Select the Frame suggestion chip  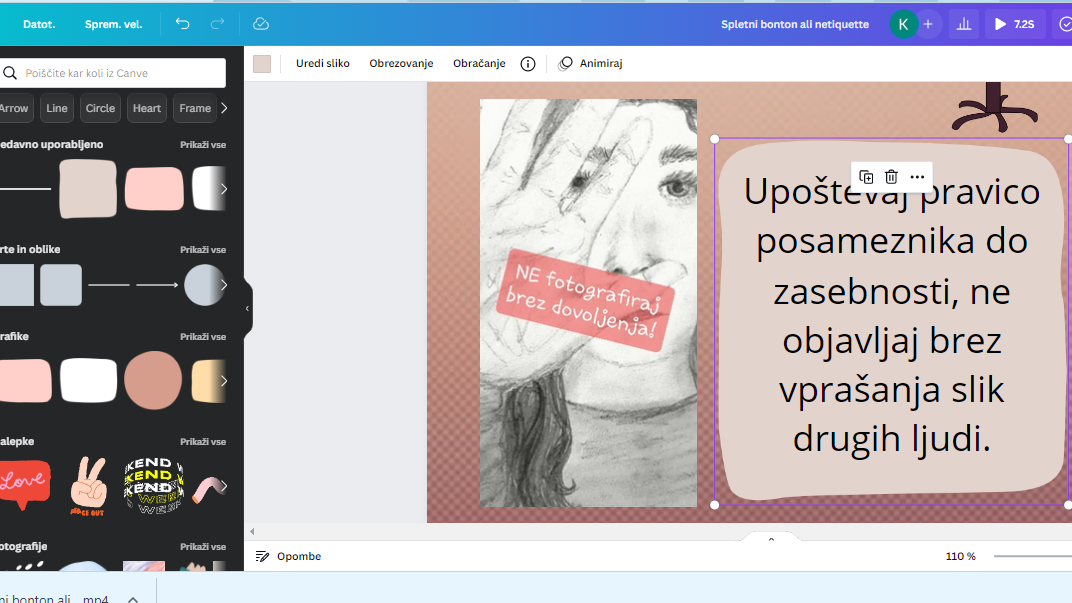[195, 108]
